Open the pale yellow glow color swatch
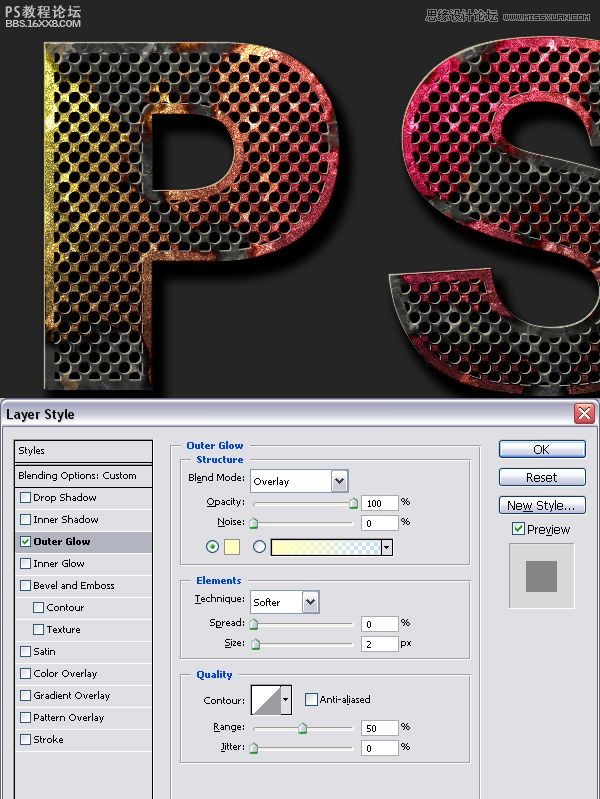600x799 pixels. (x=232, y=547)
